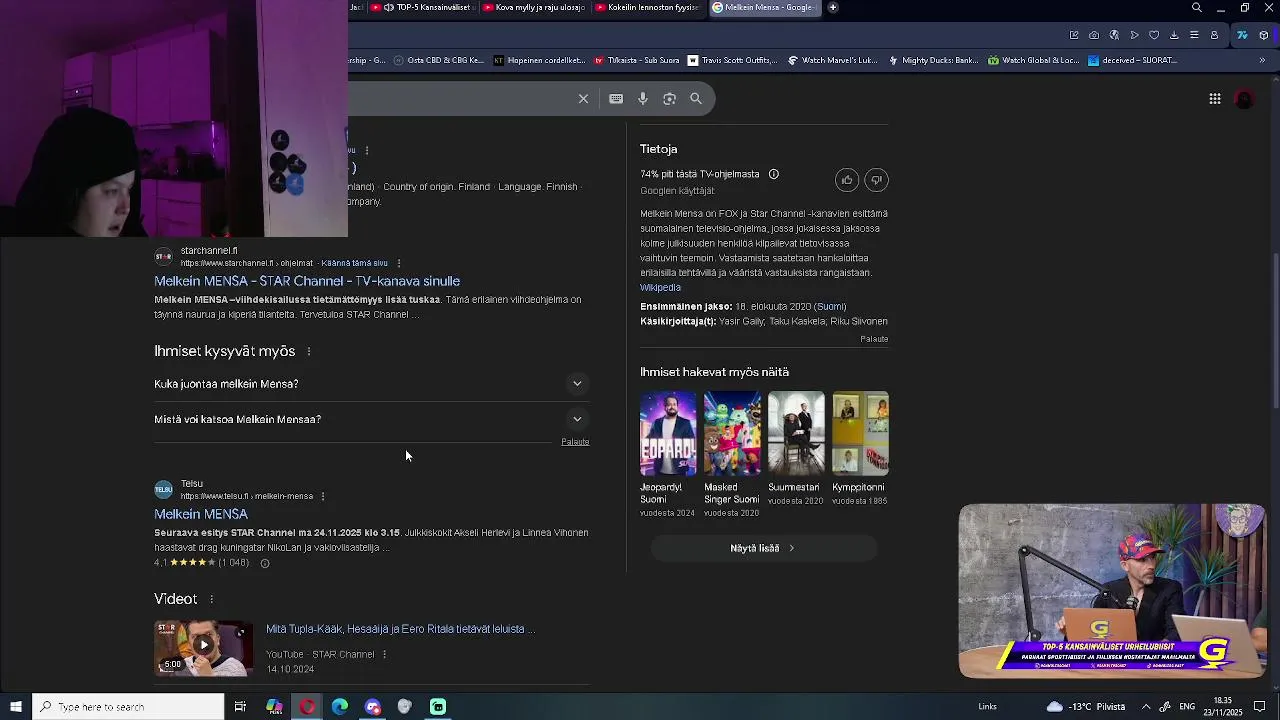
Task: Open a new browser tab with plus
Action: pyautogui.click(x=832, y=8)
